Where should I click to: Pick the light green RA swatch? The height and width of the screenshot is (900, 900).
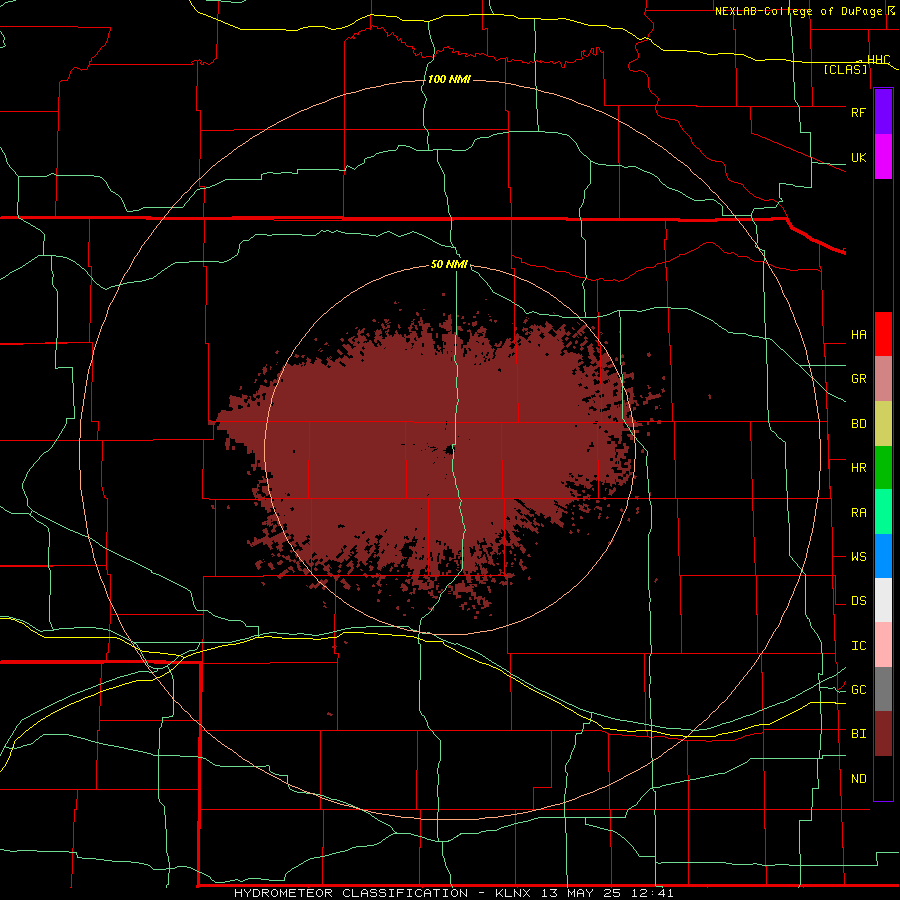[883, 512]
